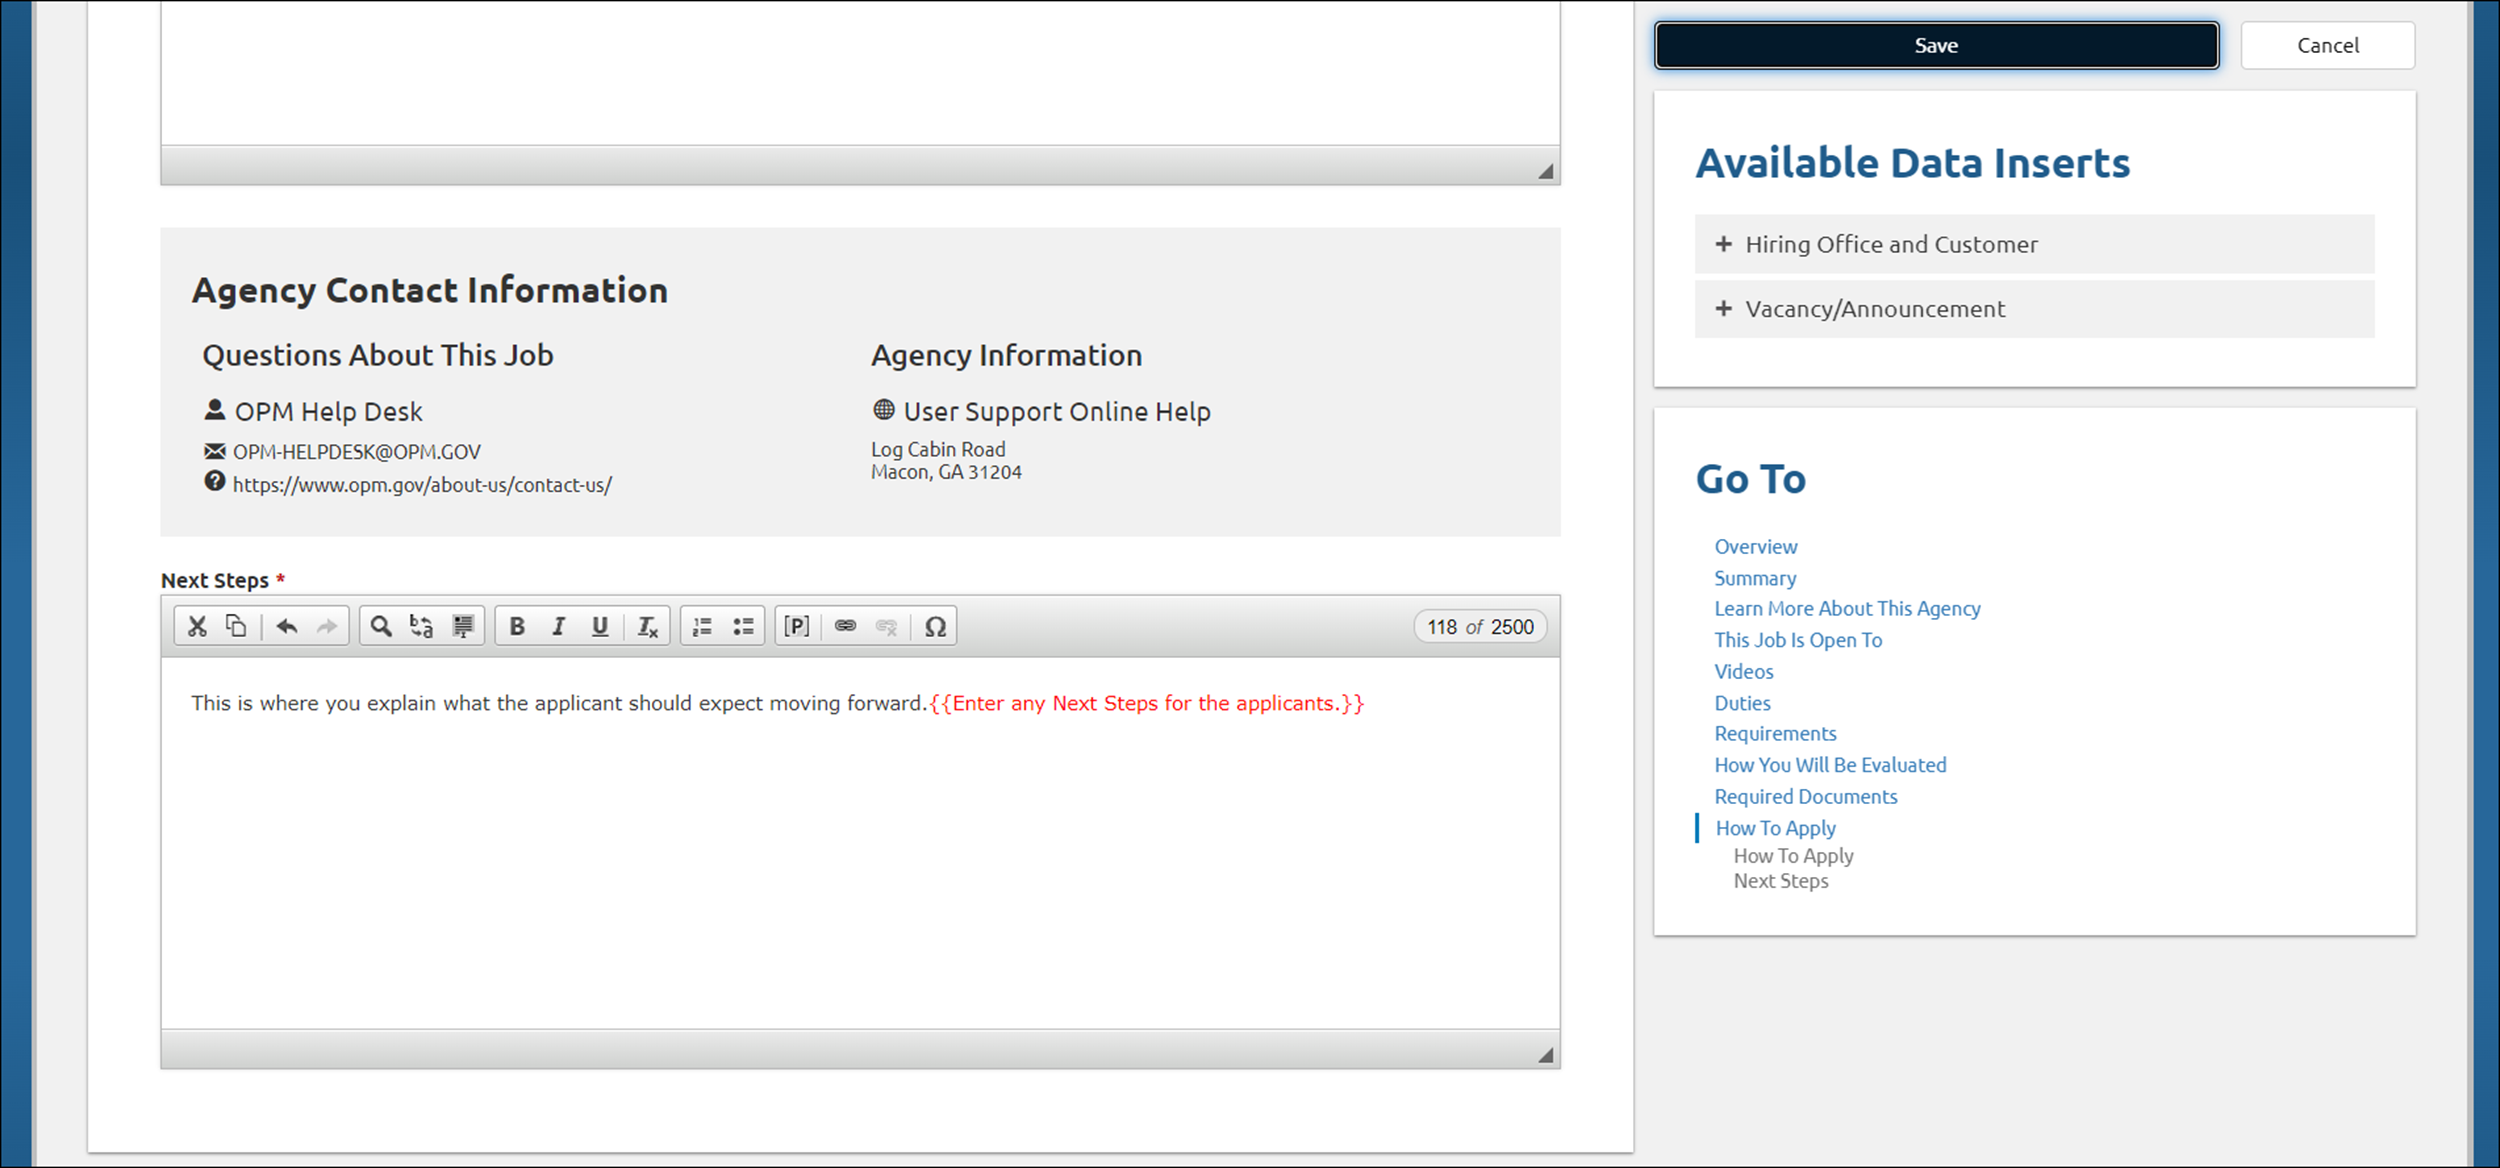Viewport: 2500px width, 1168px height.
Task: Click the Insert Link icon
Action: click(848, 626)
